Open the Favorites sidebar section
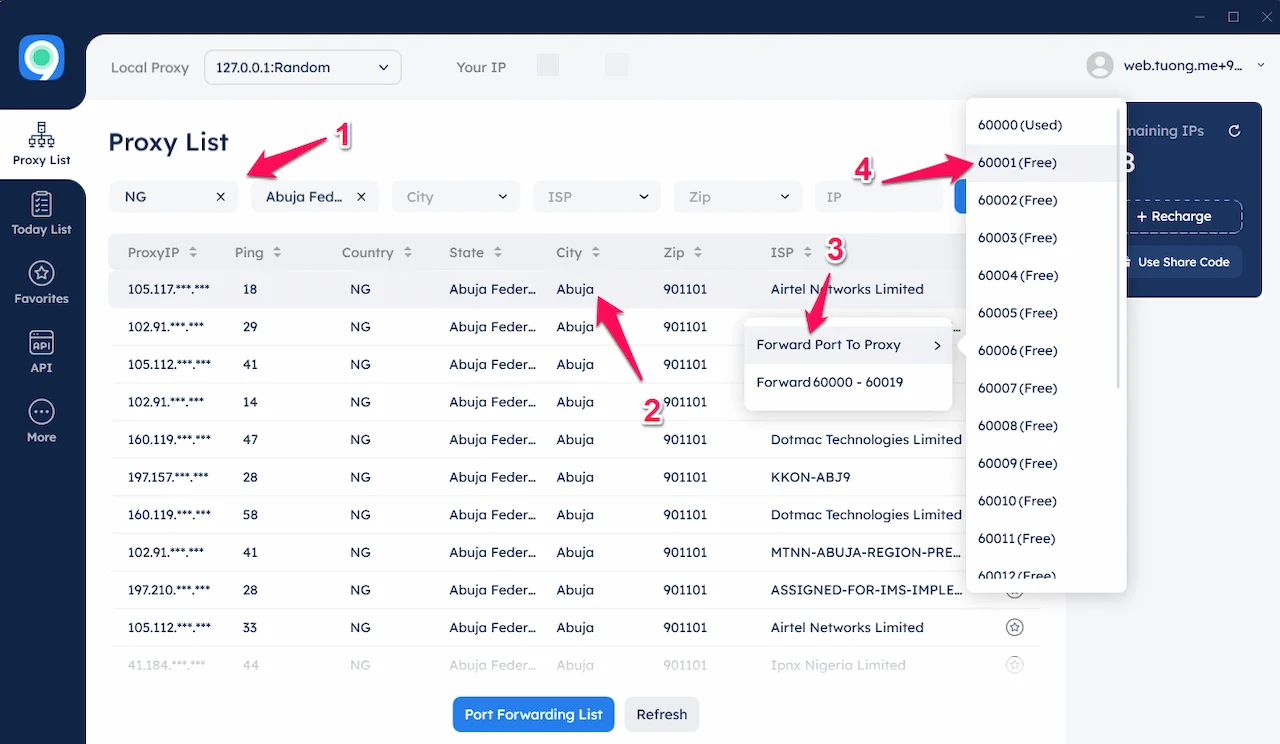 pos(41,283)
